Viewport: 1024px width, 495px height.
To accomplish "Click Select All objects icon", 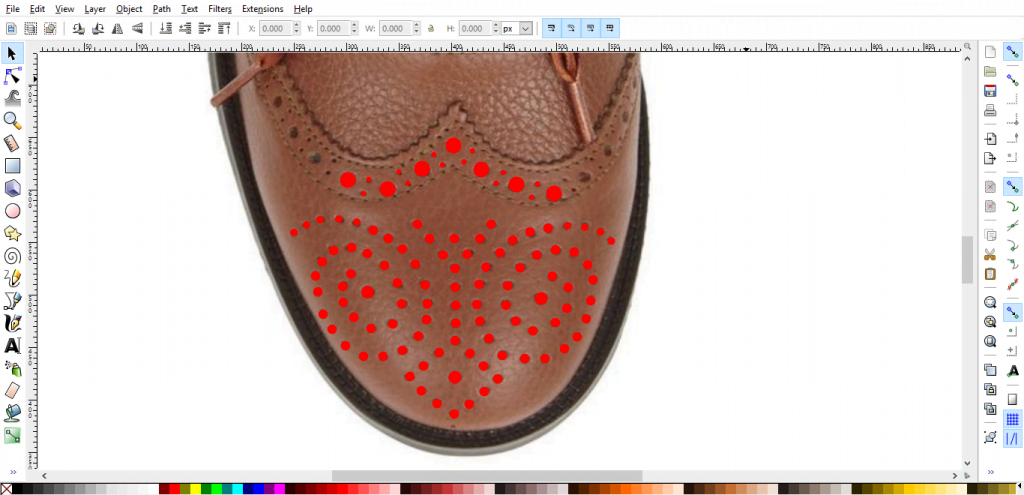I will point(11,28).
